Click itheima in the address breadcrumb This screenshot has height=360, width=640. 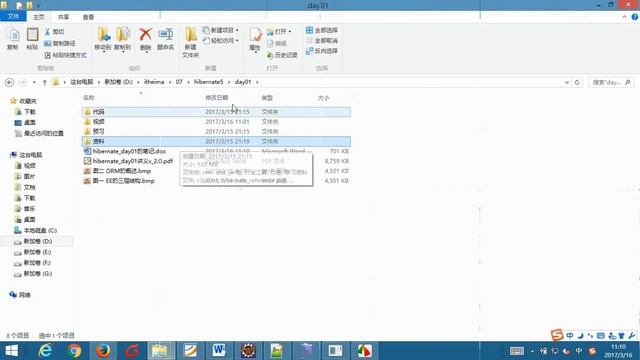(x=154, y=82)
